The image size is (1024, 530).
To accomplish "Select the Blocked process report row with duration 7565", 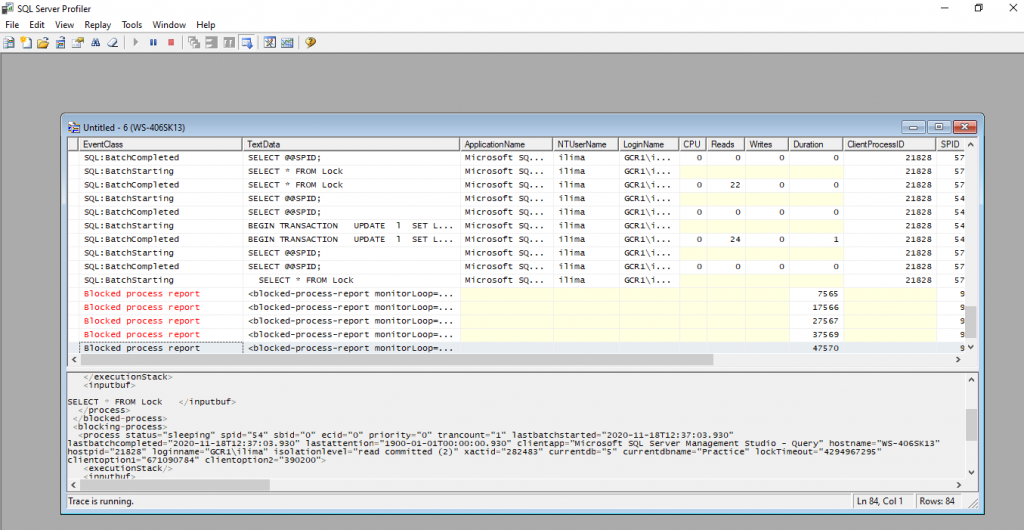I will pos(516,294).
